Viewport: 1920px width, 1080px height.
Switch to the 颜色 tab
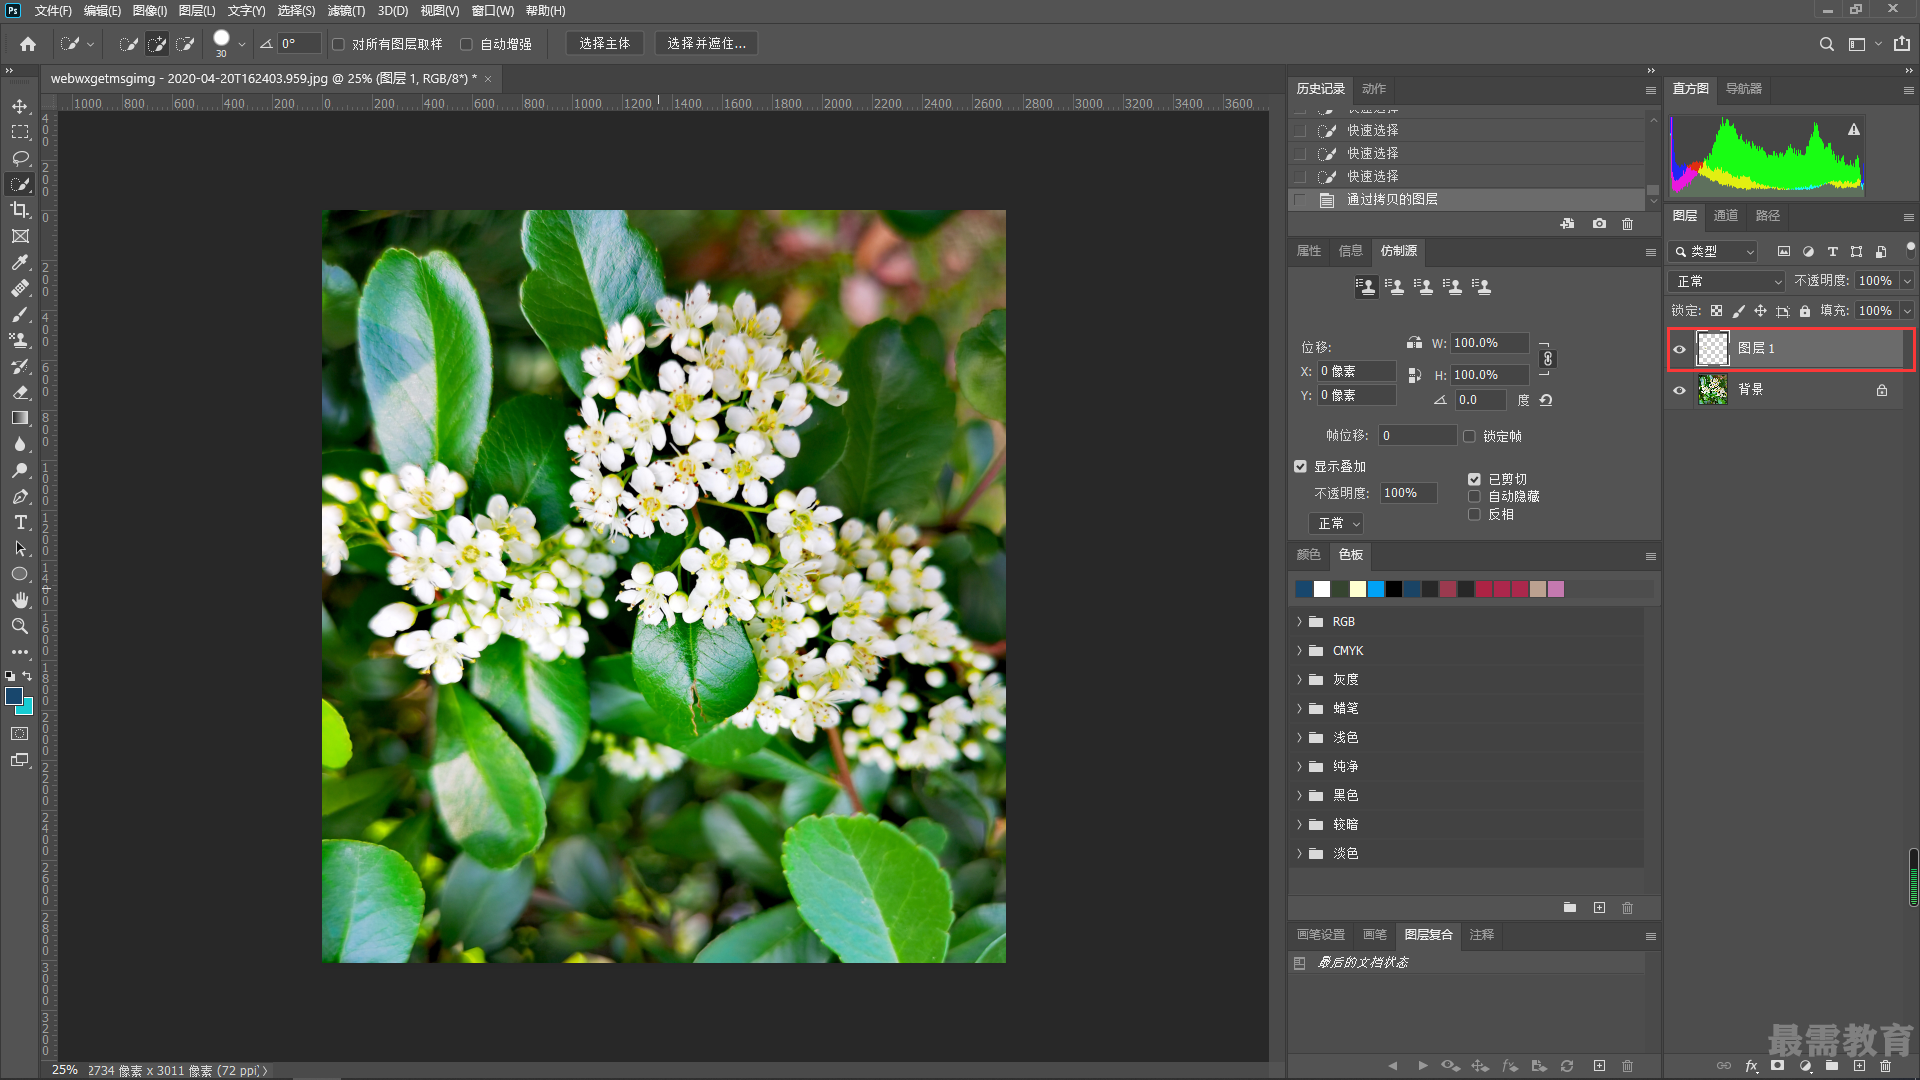coord(1308,555)
